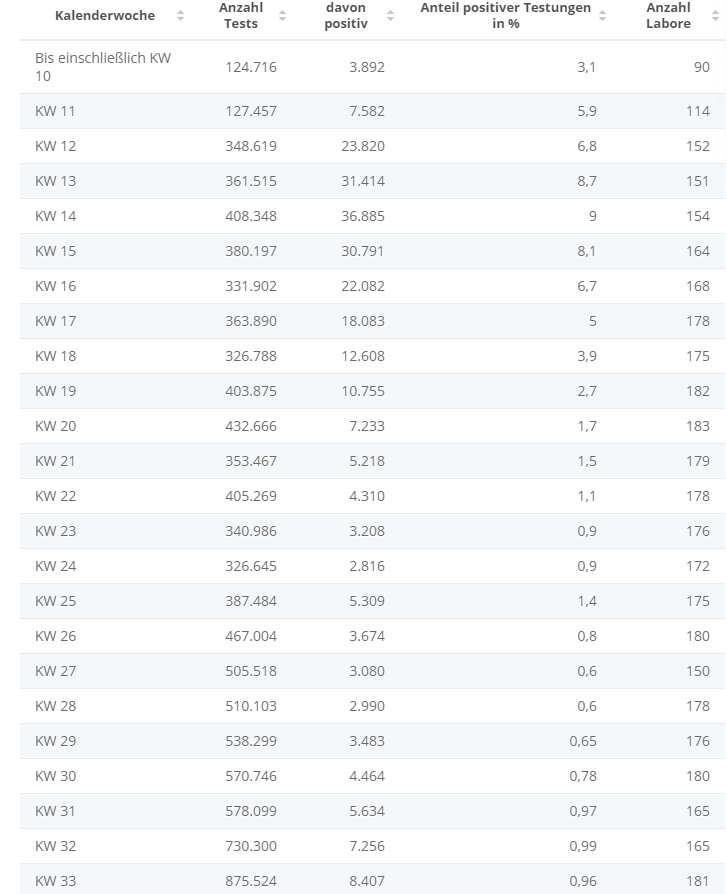Select test count 730.300 in KW 32
The width and height of the screenshot is (727, 894).
click(251, 846)
